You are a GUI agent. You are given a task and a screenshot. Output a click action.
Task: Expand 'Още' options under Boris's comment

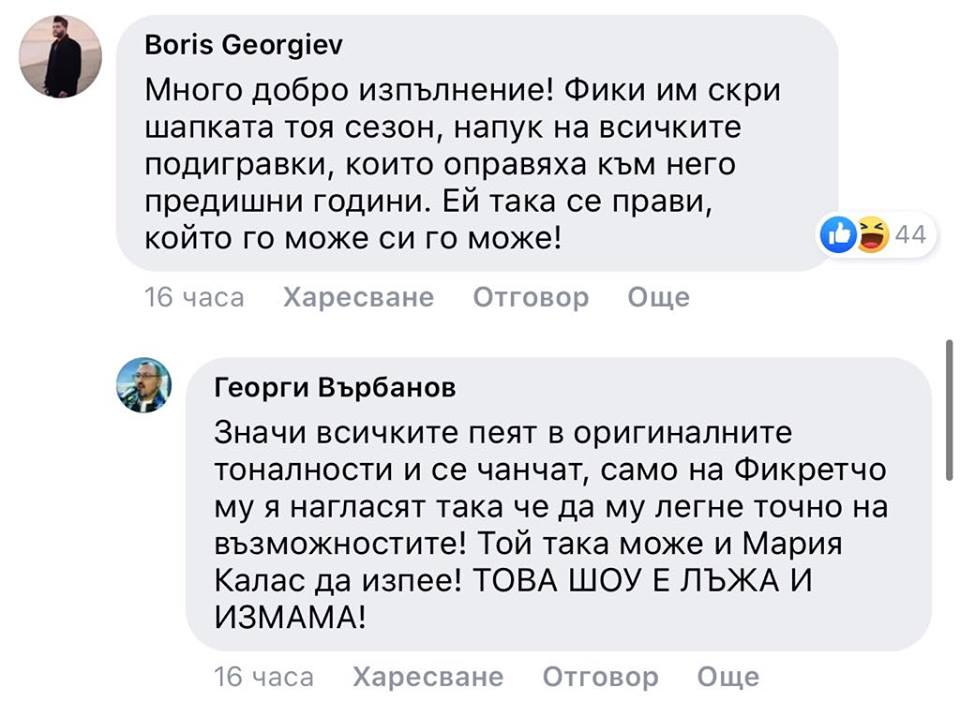click(x=659, y=297)
